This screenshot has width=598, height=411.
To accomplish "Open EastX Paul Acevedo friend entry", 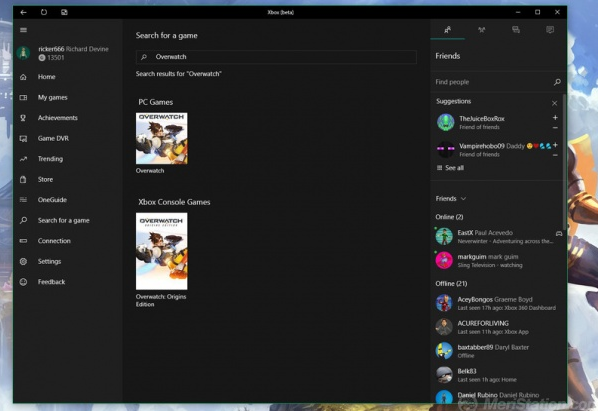I will click(x=498, y=236).
